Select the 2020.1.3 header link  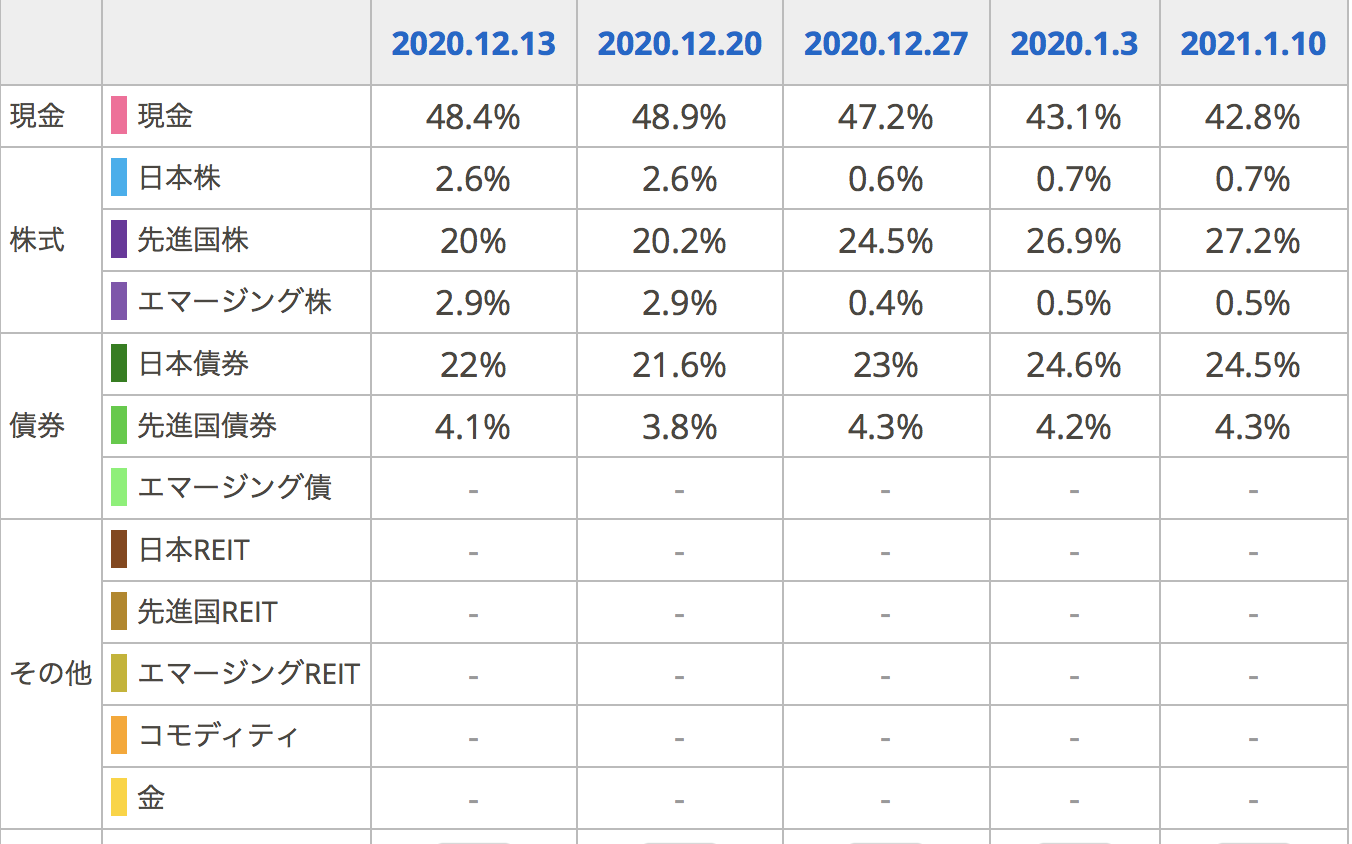point(1074,44)
